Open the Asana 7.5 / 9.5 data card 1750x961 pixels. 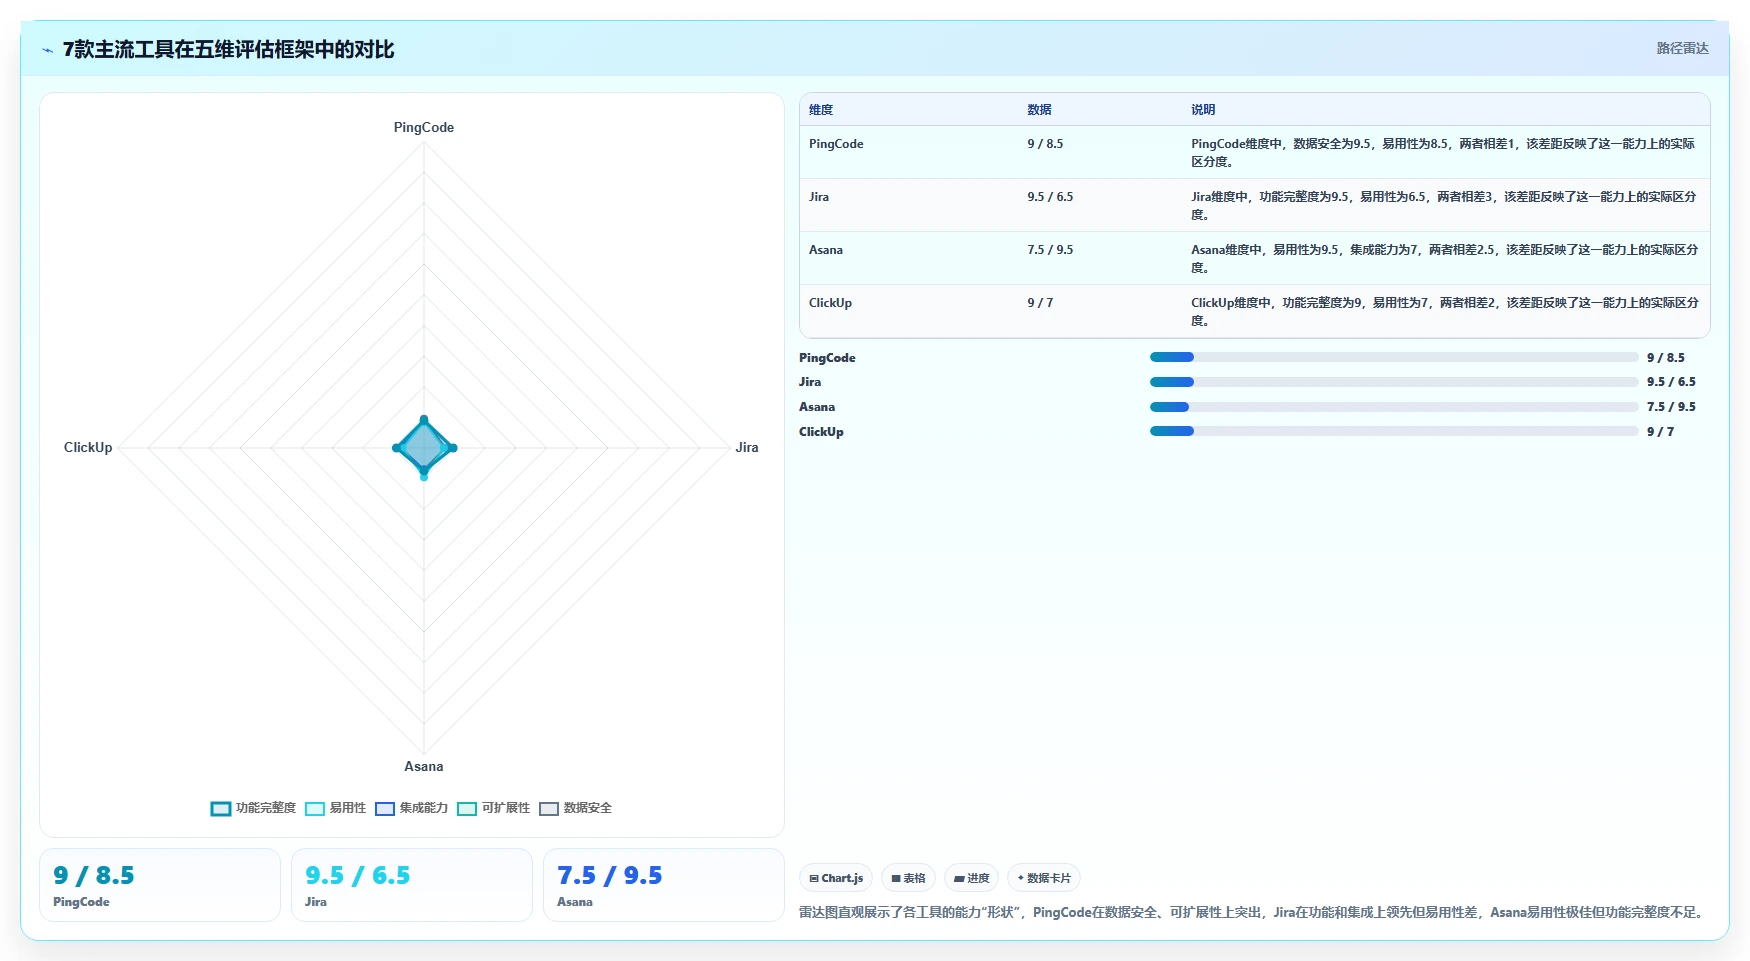(664, 885)
